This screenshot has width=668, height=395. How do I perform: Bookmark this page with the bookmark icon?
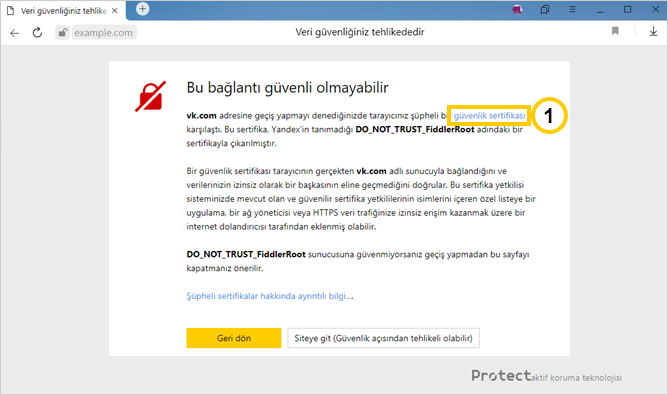click(x=615, y=31)
